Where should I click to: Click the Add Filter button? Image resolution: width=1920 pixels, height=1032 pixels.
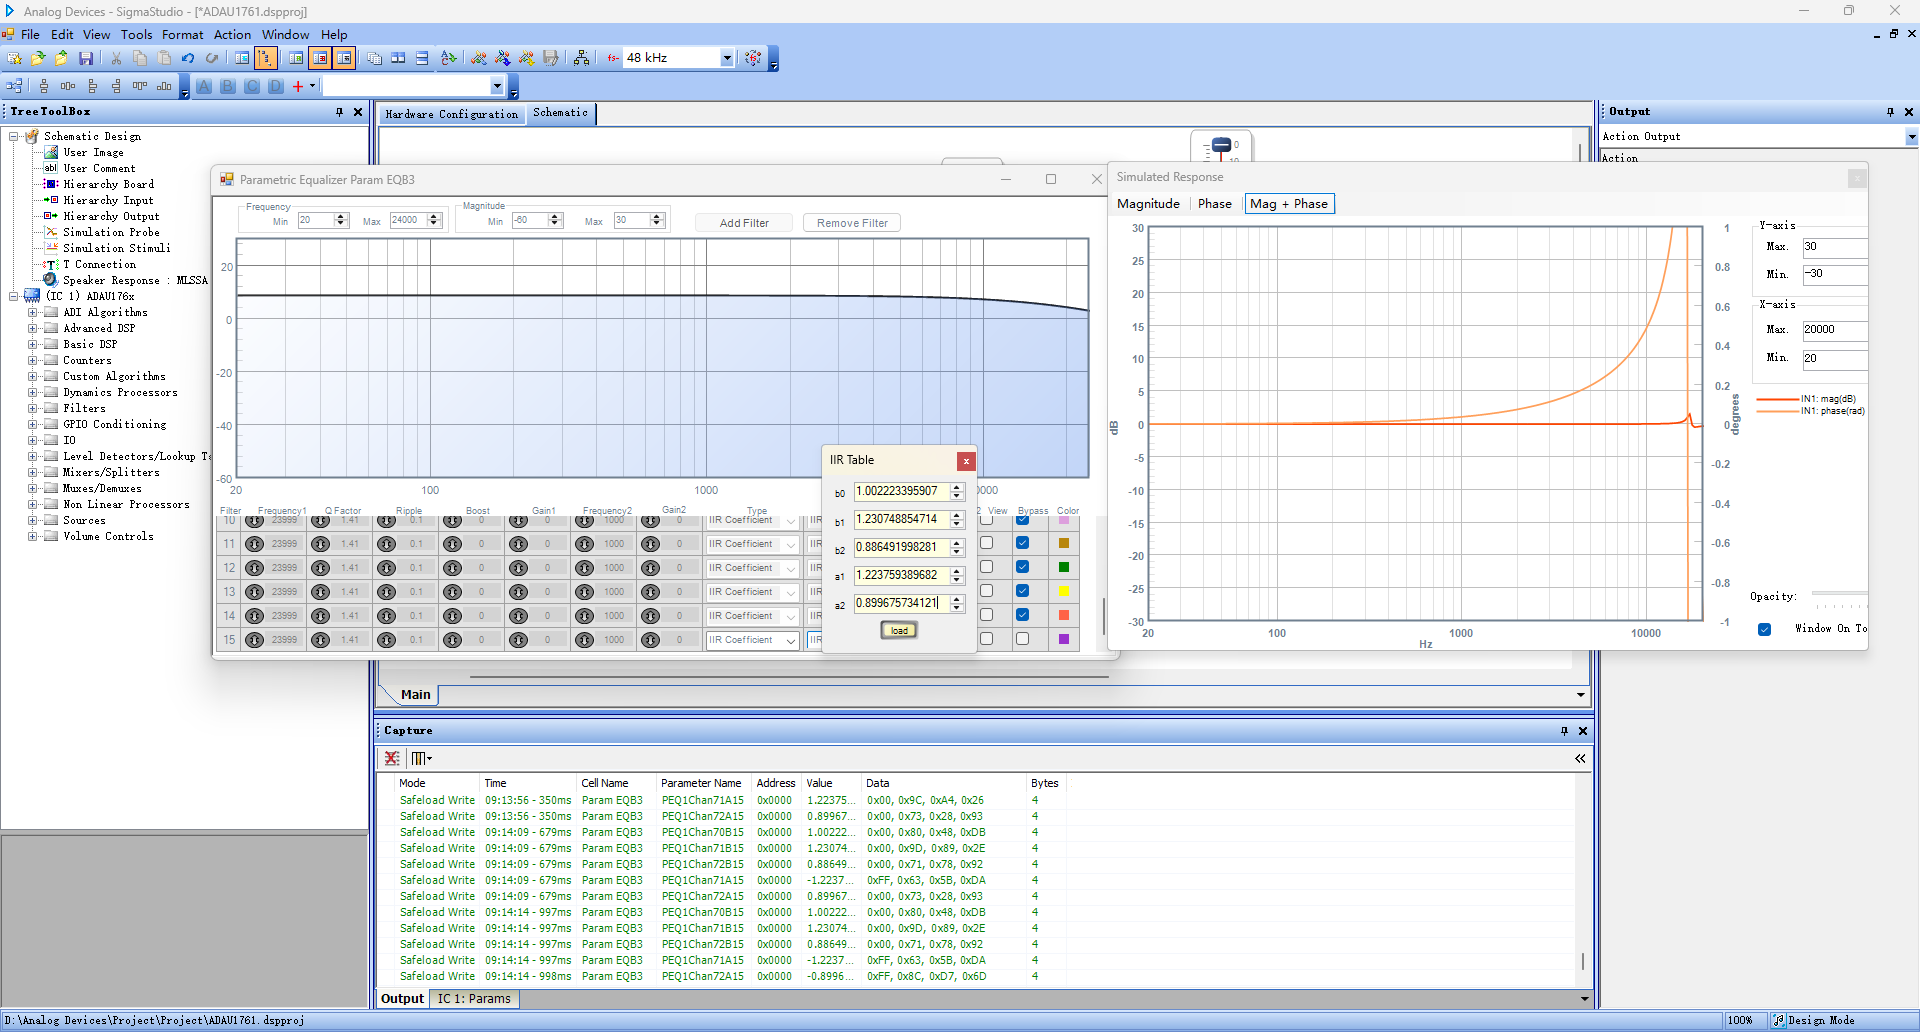744,223
